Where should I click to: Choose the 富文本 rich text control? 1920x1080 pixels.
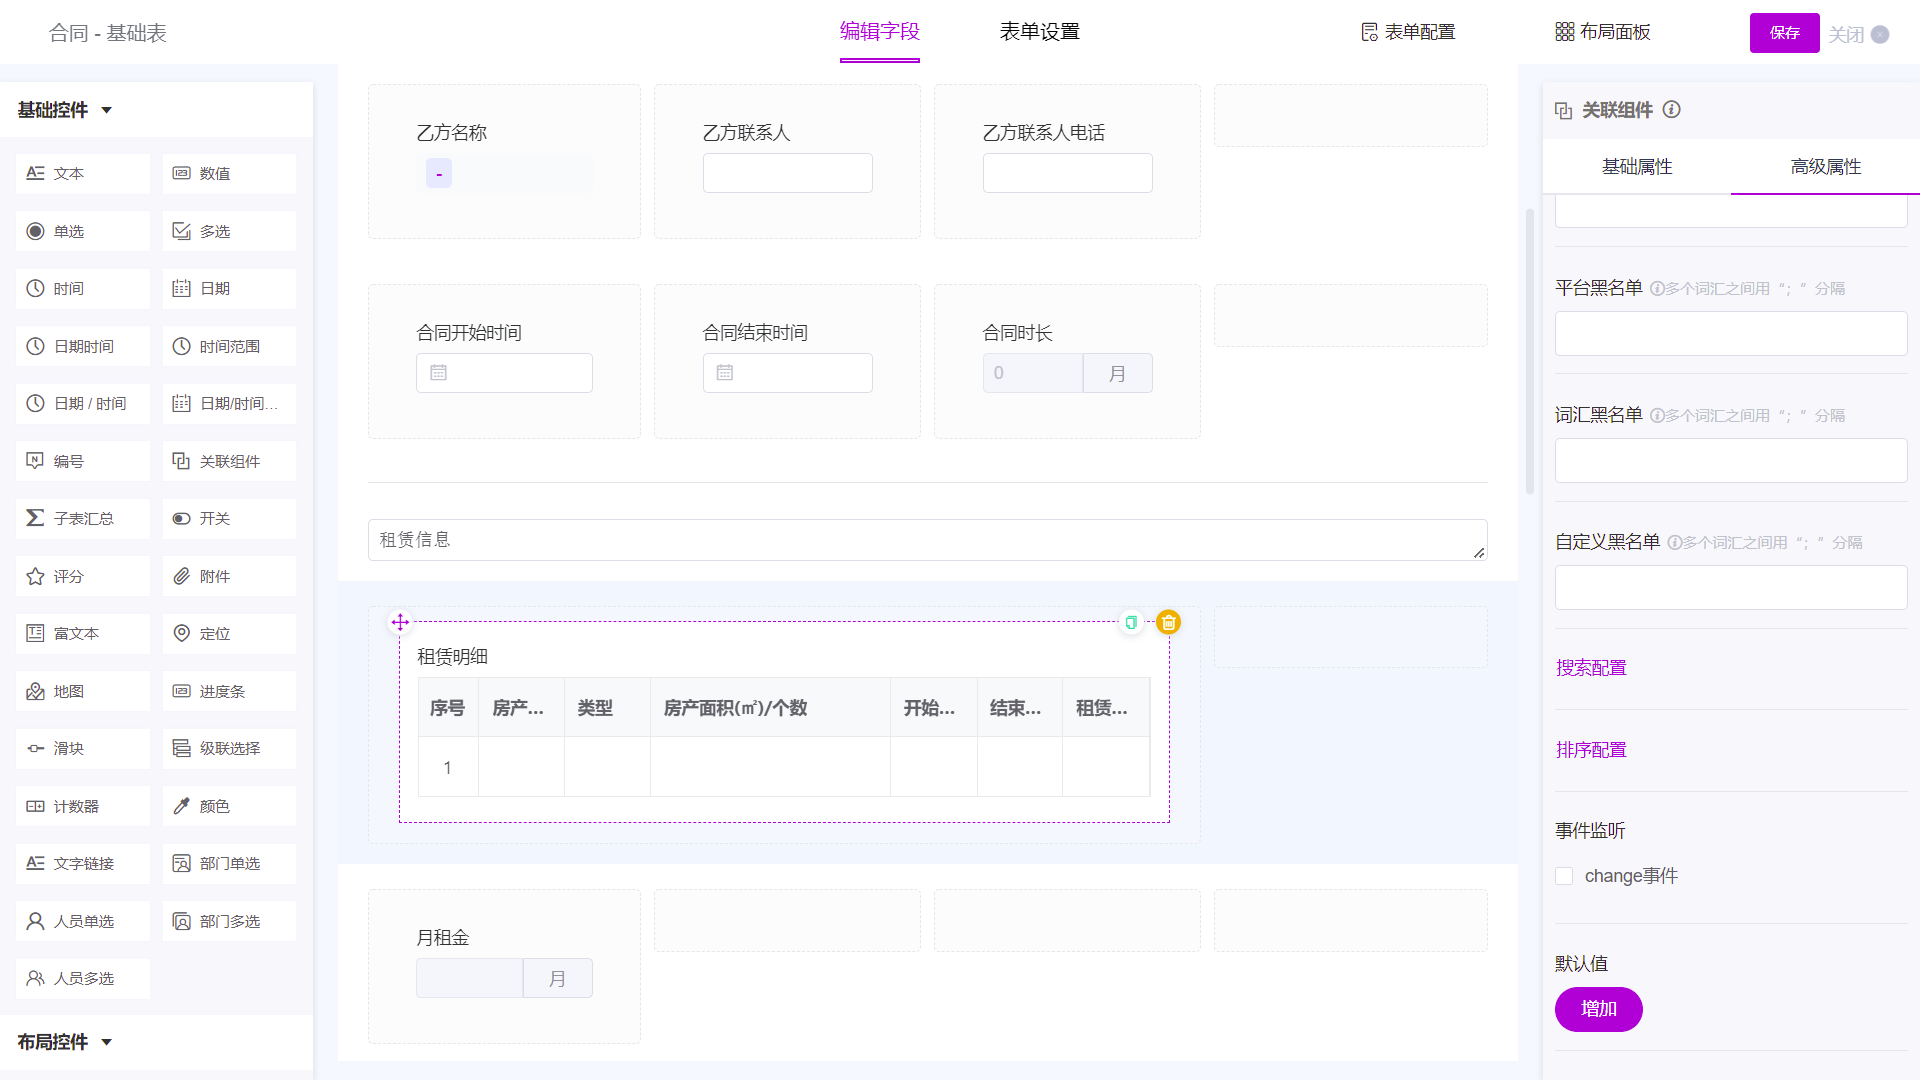(83, 634)
